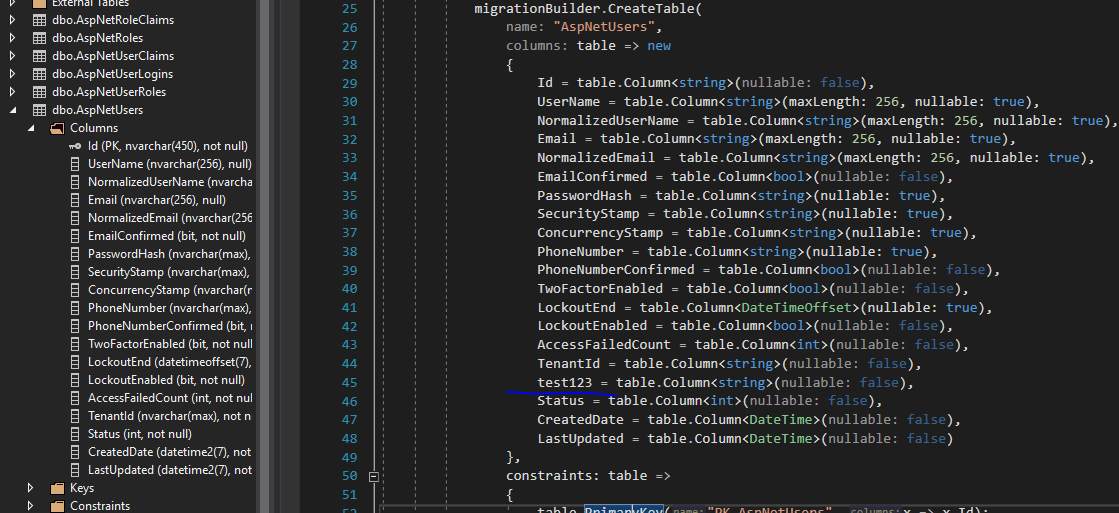The width and height of the screenshot is (1119, 513).
Task: Expand the dbo.AspNetRoles table node
Action: [12, 38]
